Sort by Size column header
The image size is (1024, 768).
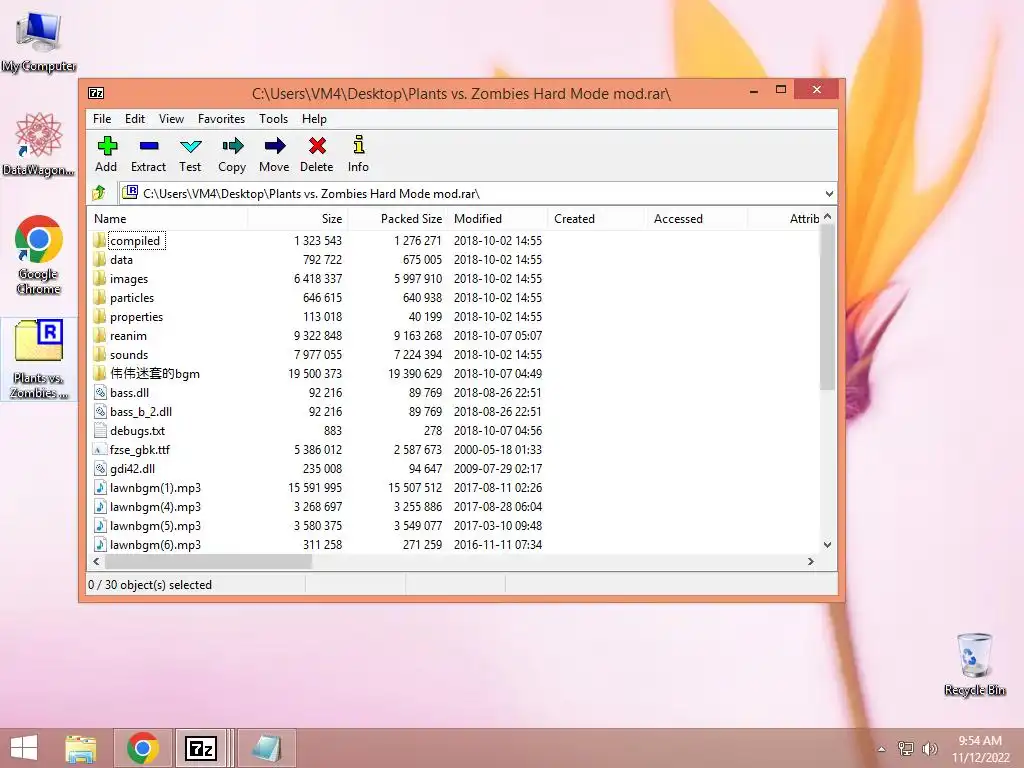297,219
